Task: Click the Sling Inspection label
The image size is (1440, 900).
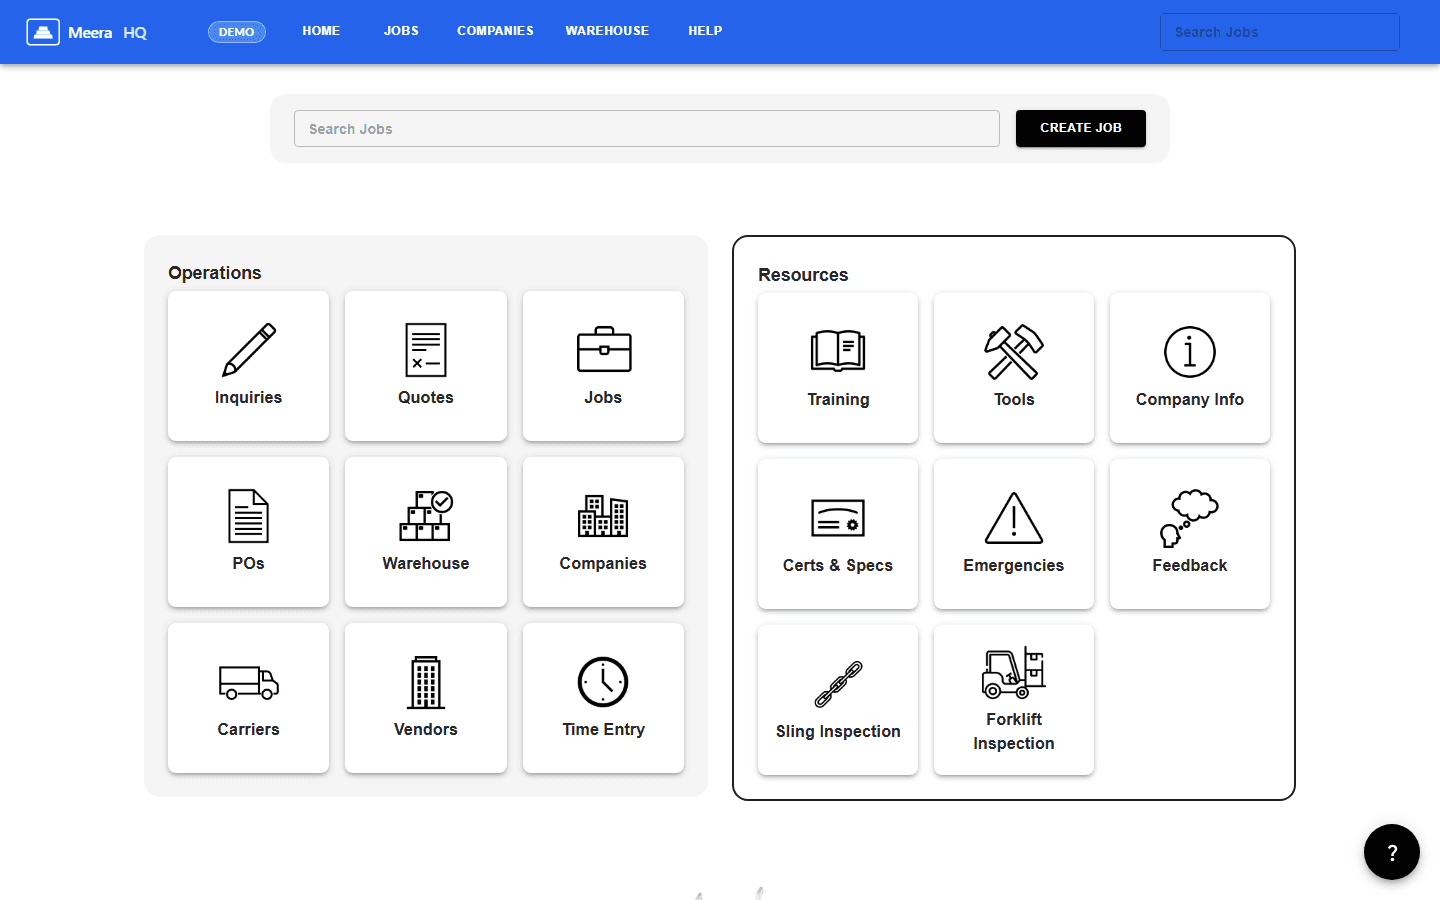Action: click(x=838, y=731)
